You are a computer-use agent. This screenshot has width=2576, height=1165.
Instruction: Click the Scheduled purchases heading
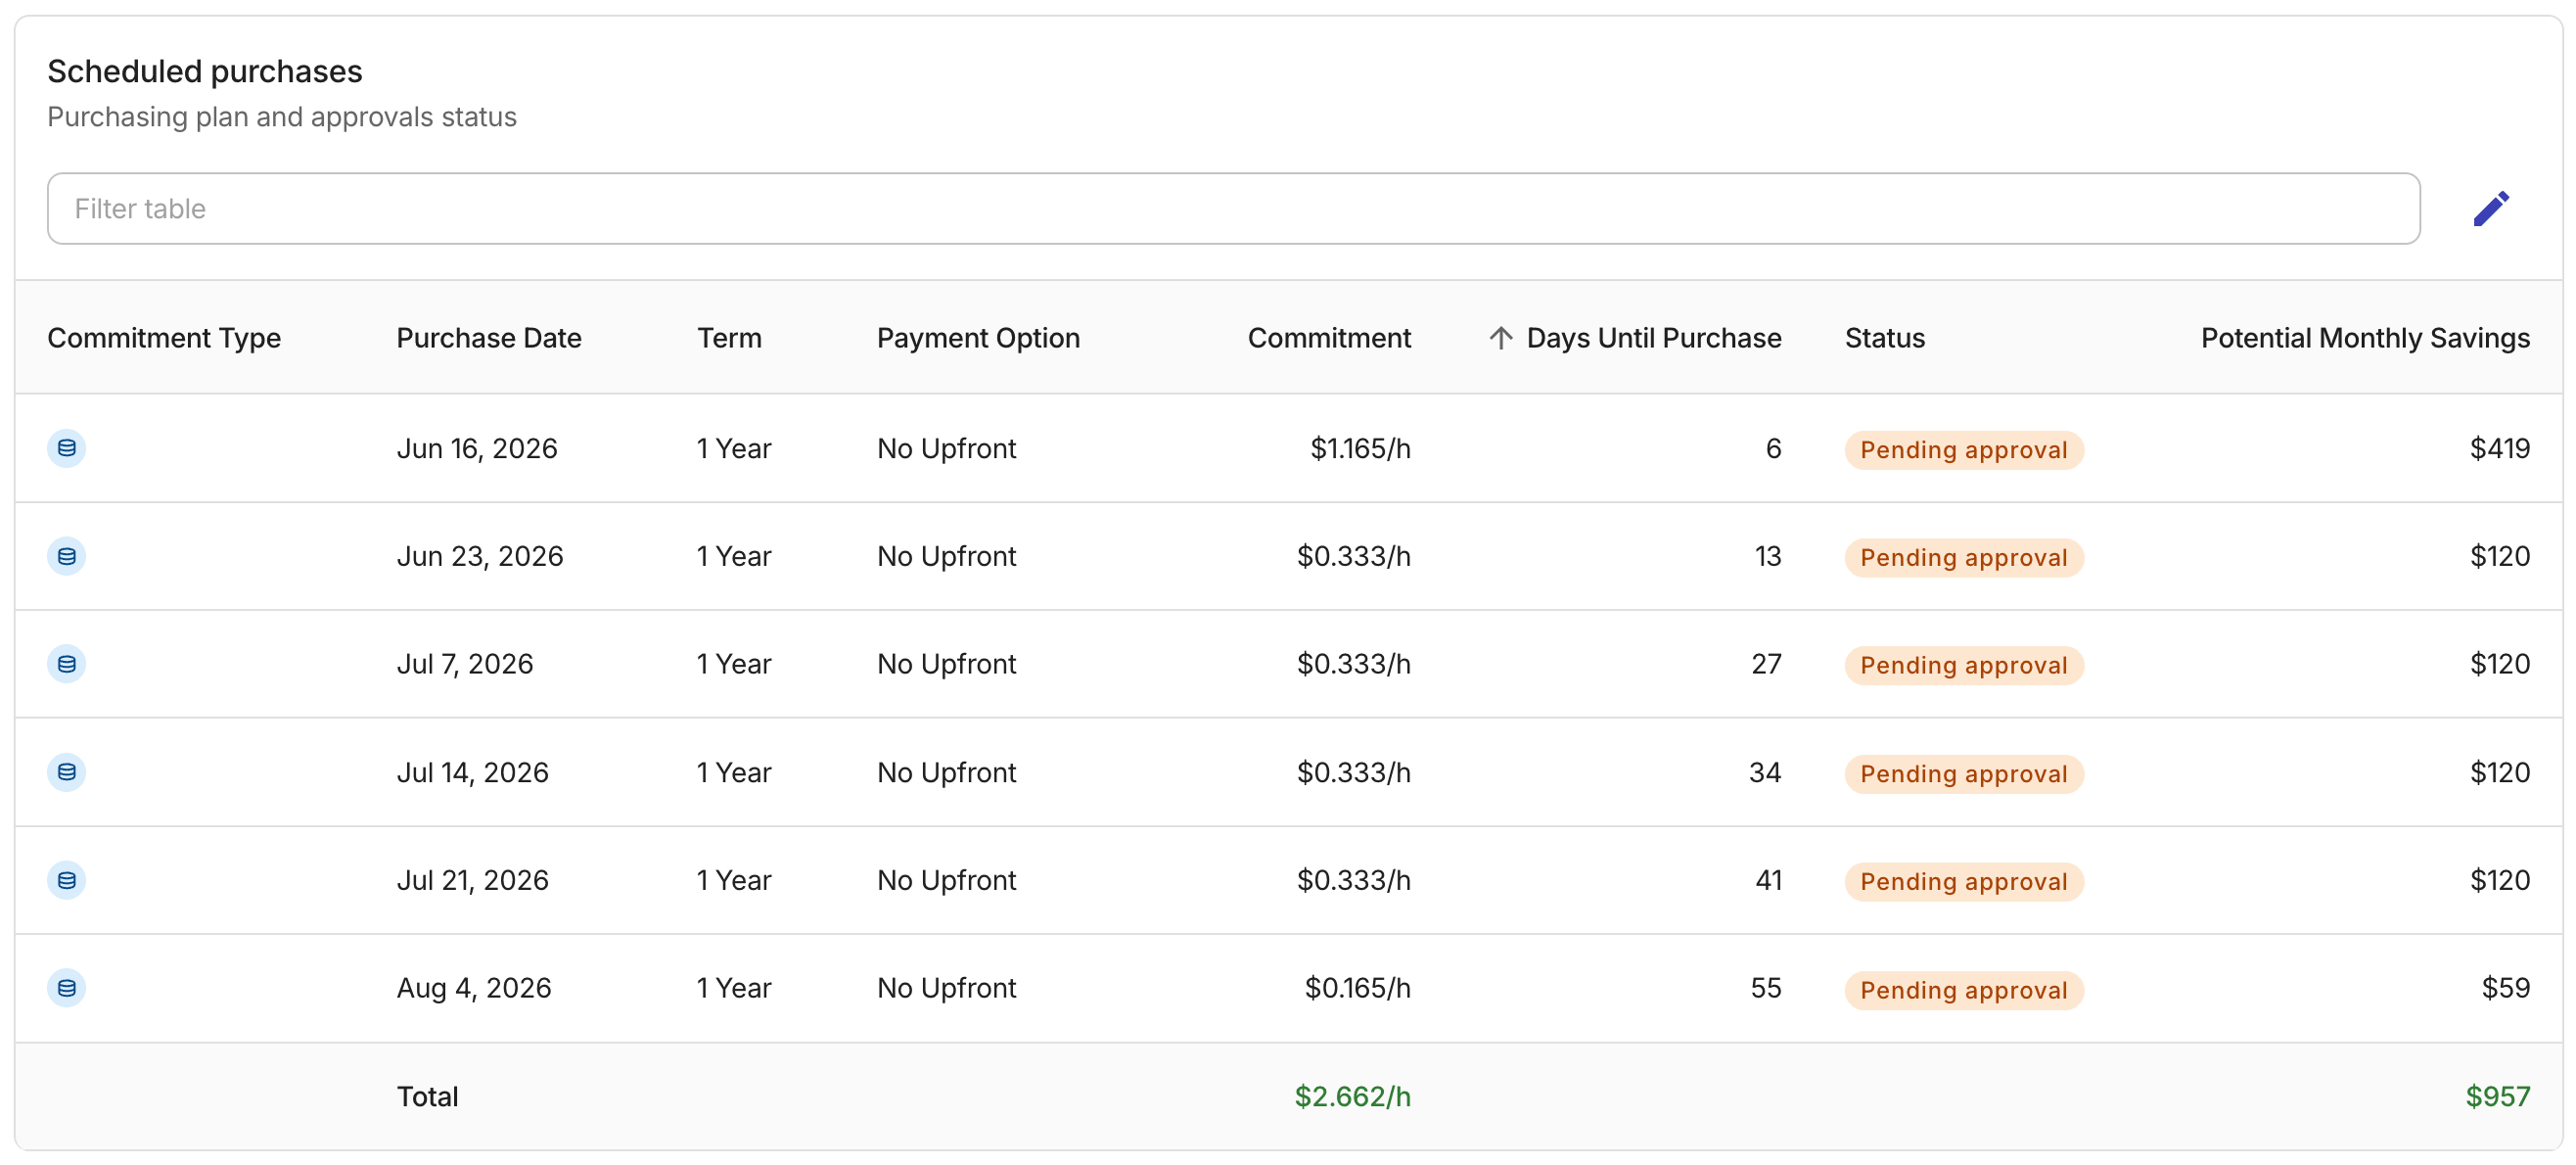[x=205, y=71]
